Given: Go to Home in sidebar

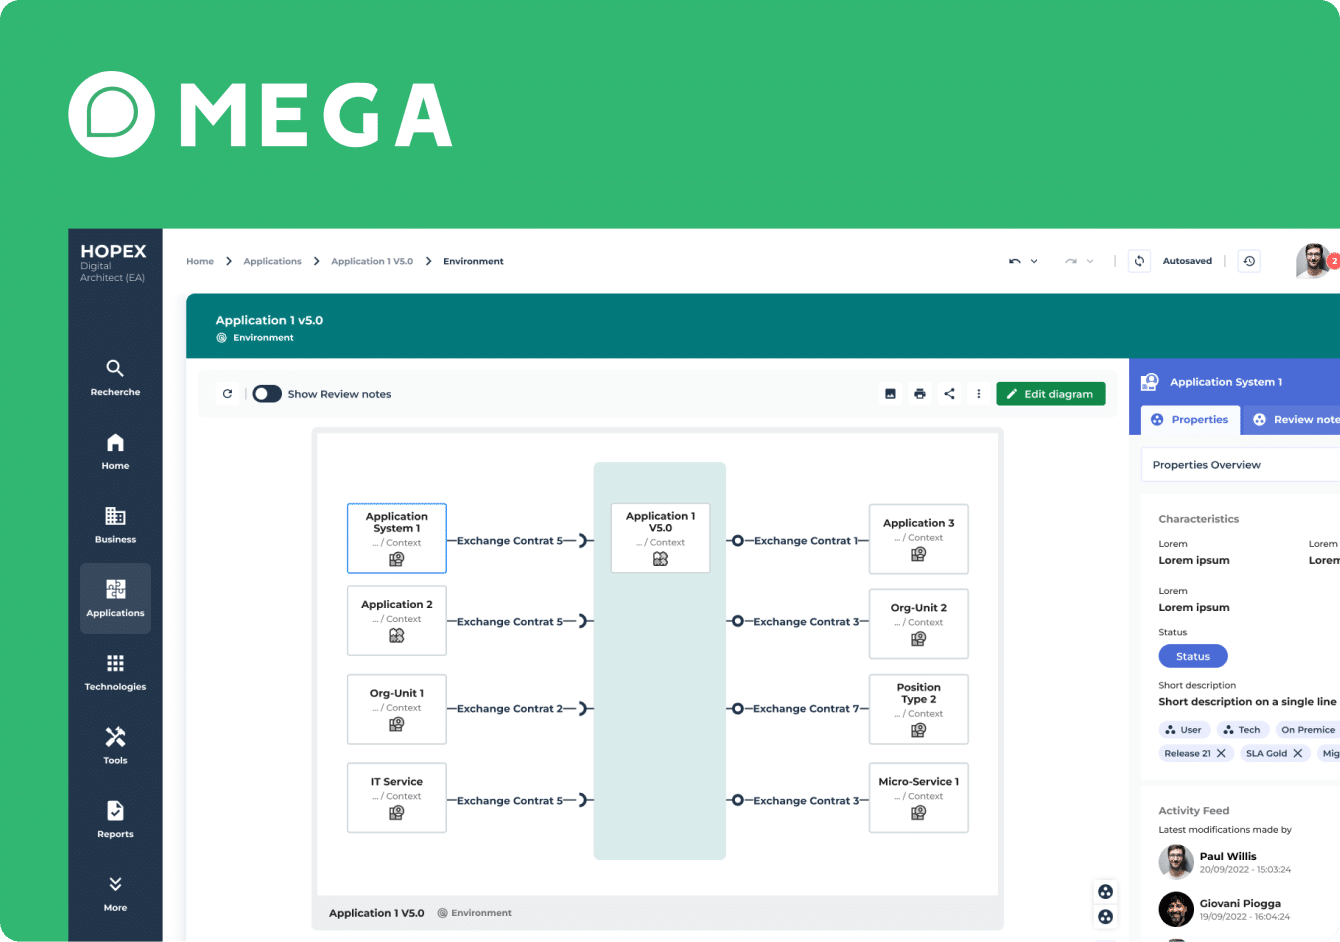Looking at the screenshot, I should (115, 451).
